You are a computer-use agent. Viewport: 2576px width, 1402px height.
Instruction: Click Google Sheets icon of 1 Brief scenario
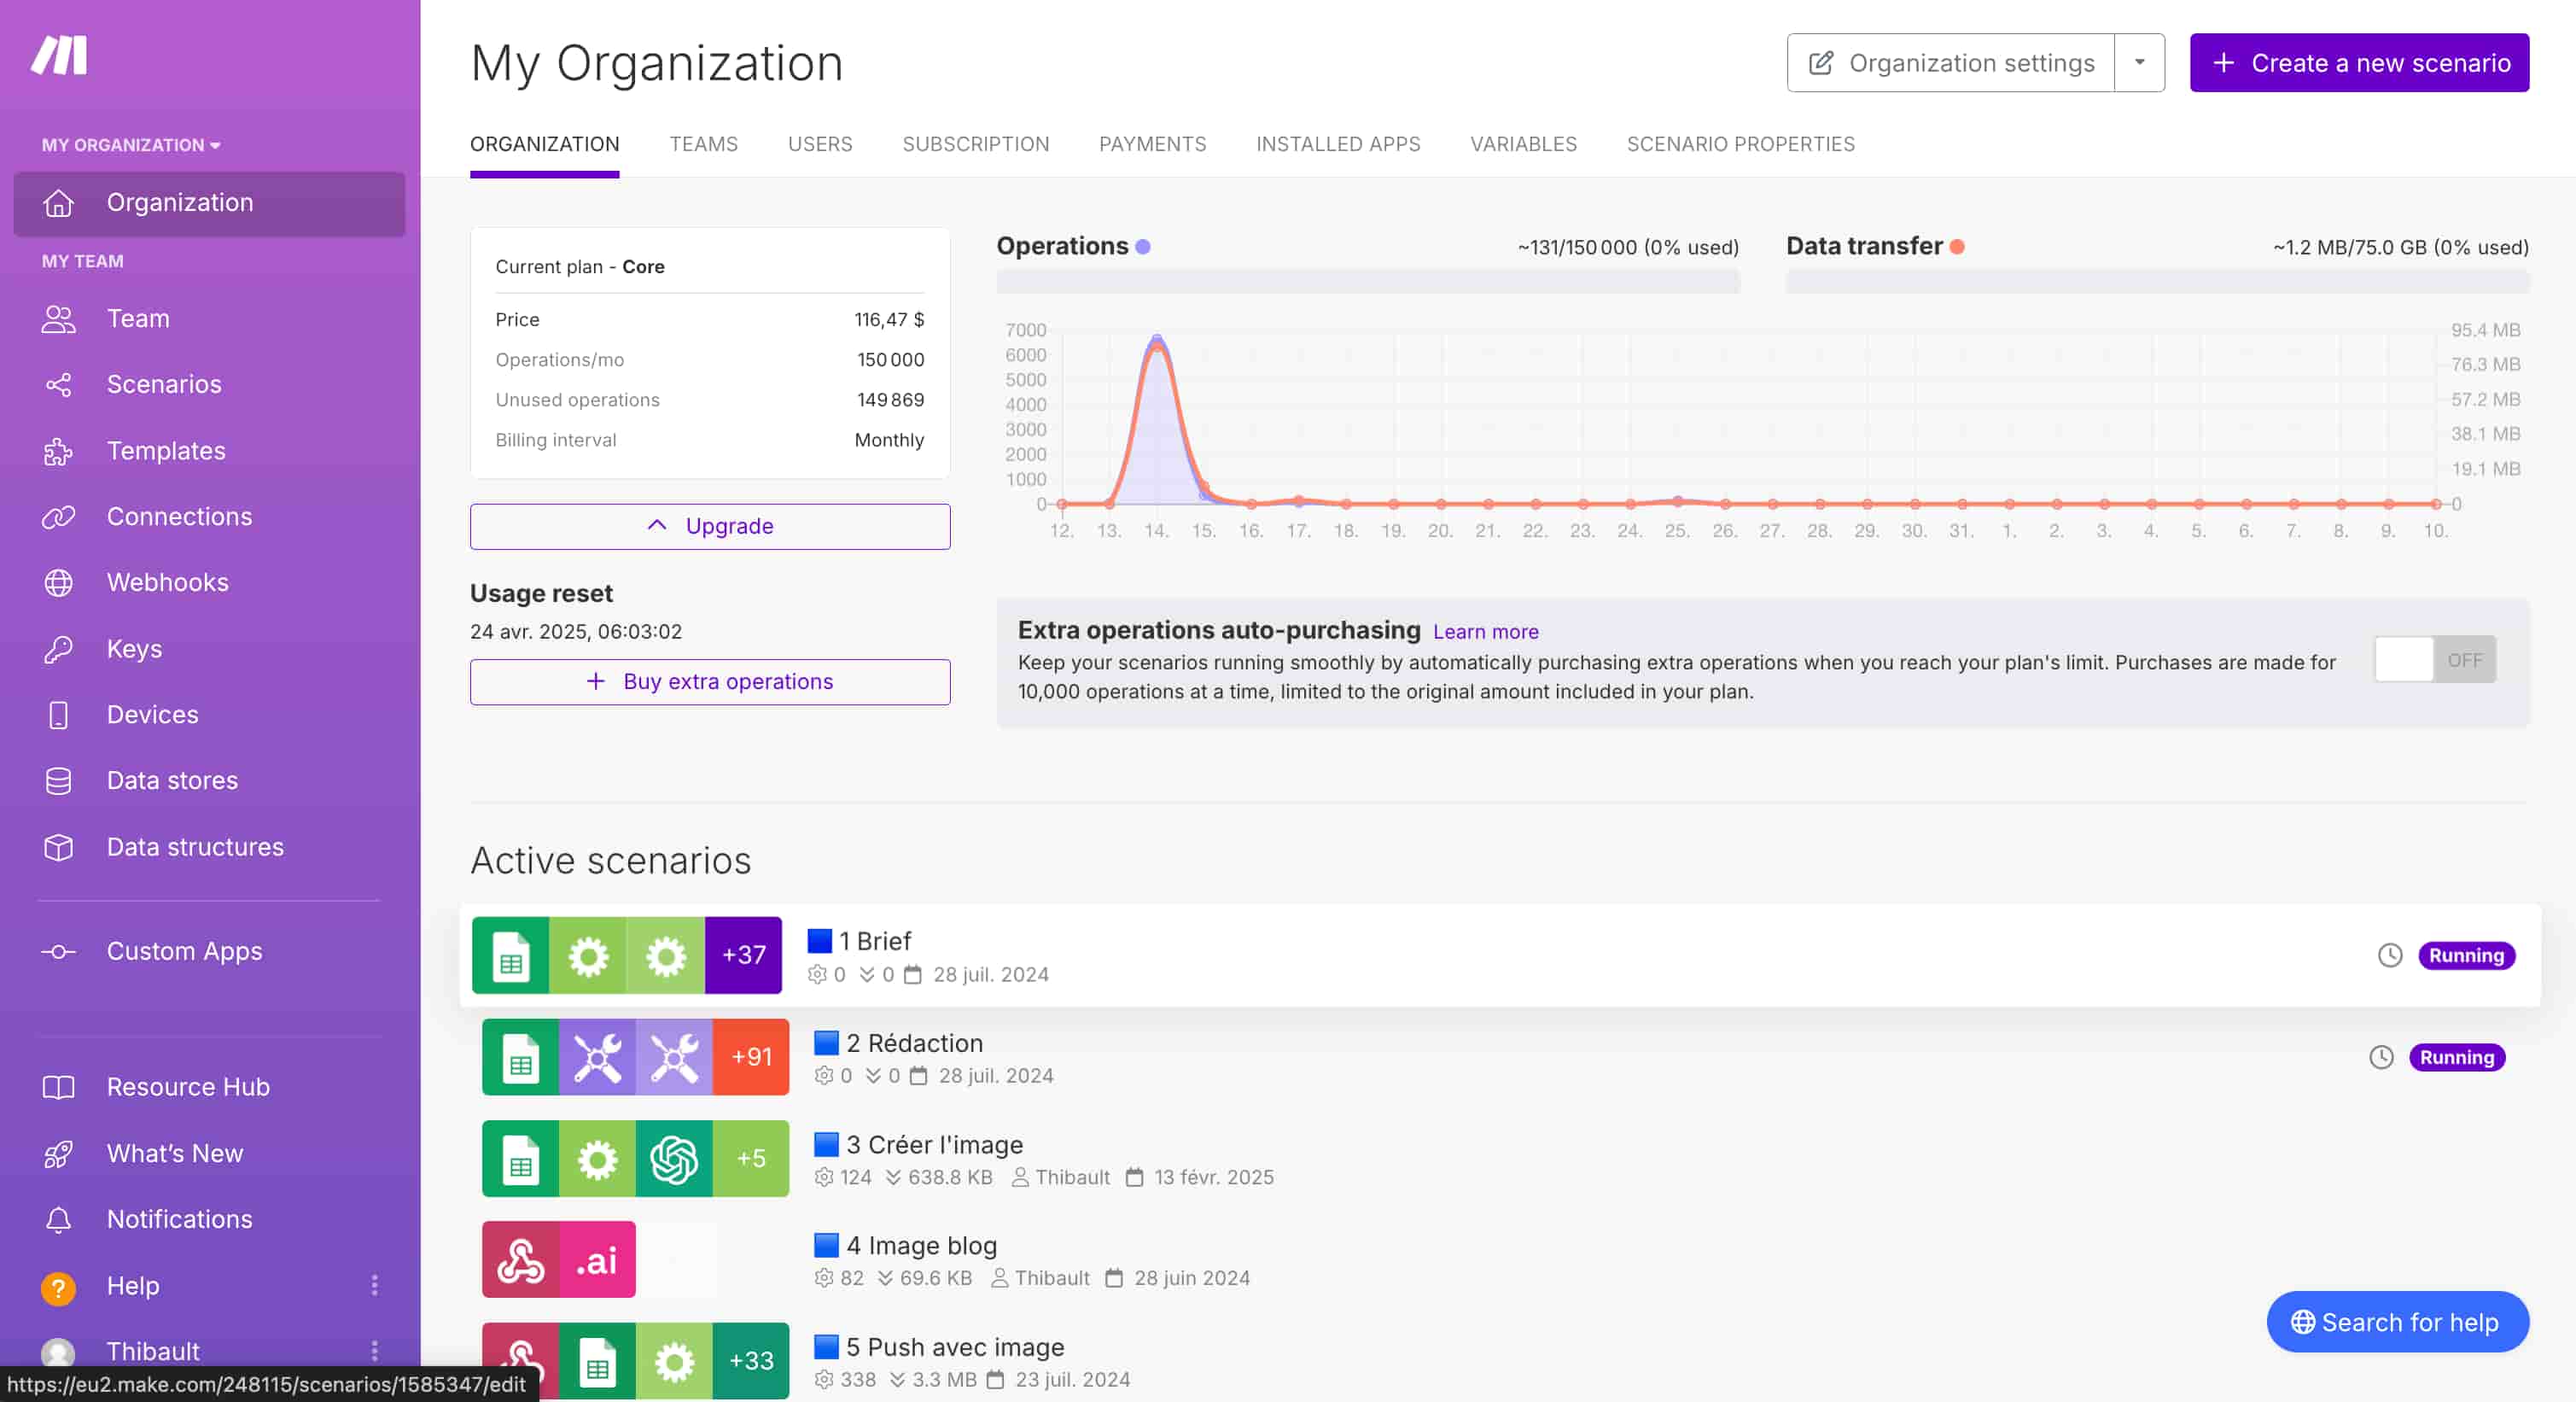point(510,956)
